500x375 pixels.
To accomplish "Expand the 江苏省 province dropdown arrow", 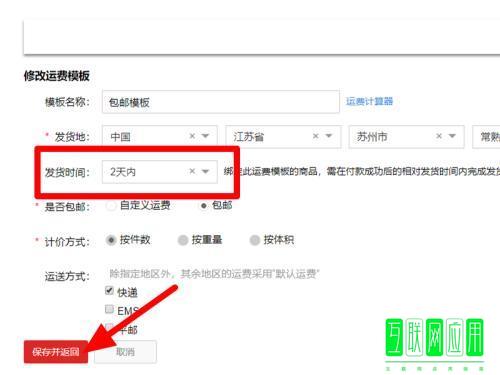I will [x=329, y=136].
